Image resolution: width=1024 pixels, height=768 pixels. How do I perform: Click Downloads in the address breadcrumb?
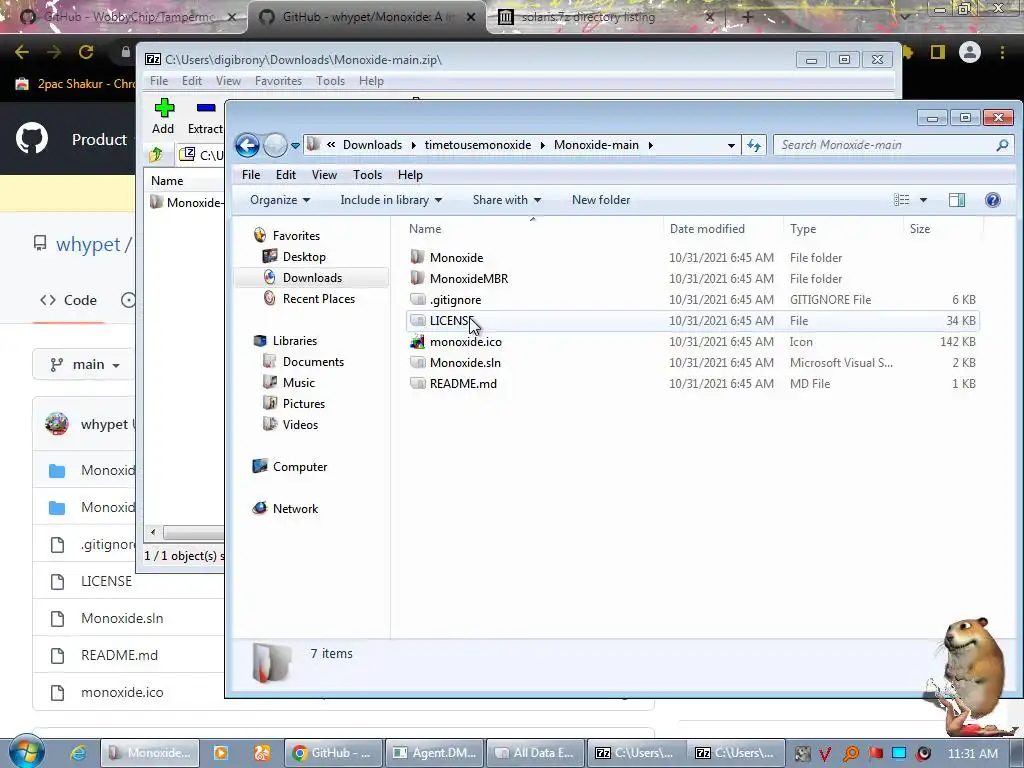[x=372, y=145]
